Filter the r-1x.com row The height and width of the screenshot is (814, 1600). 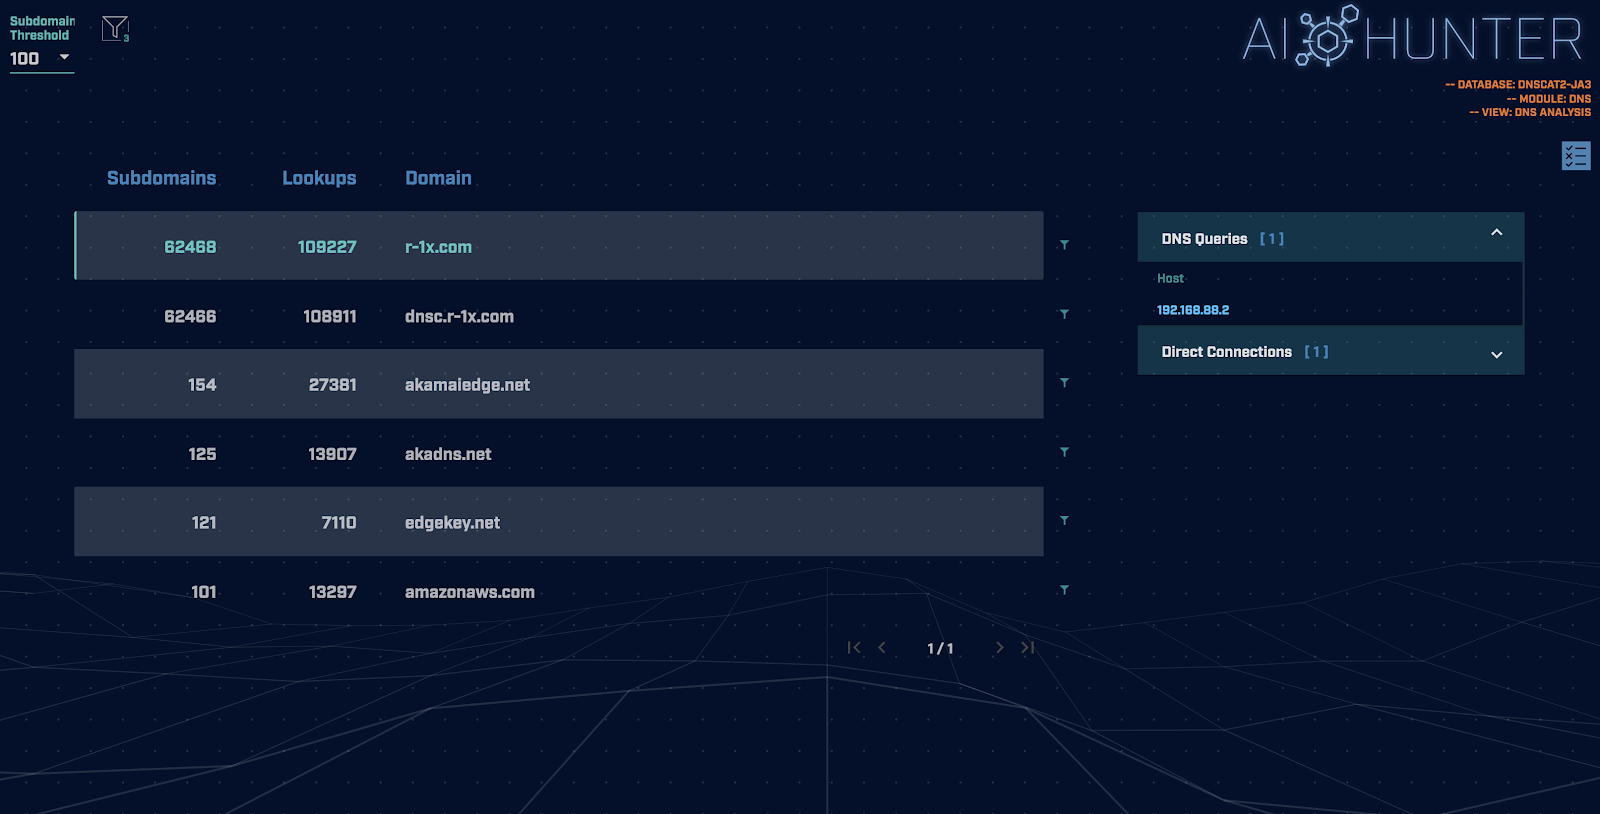[1064, 245]
